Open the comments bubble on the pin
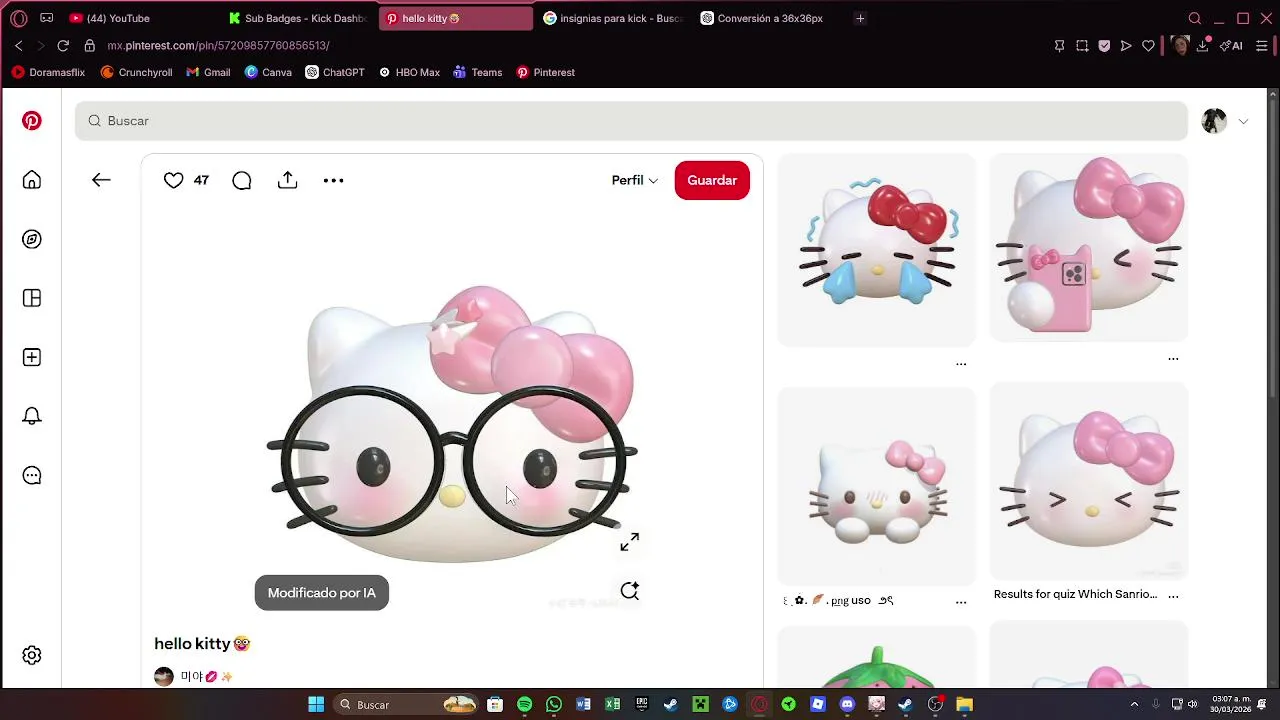The image size is (1280, 720). tap(242, 180)
